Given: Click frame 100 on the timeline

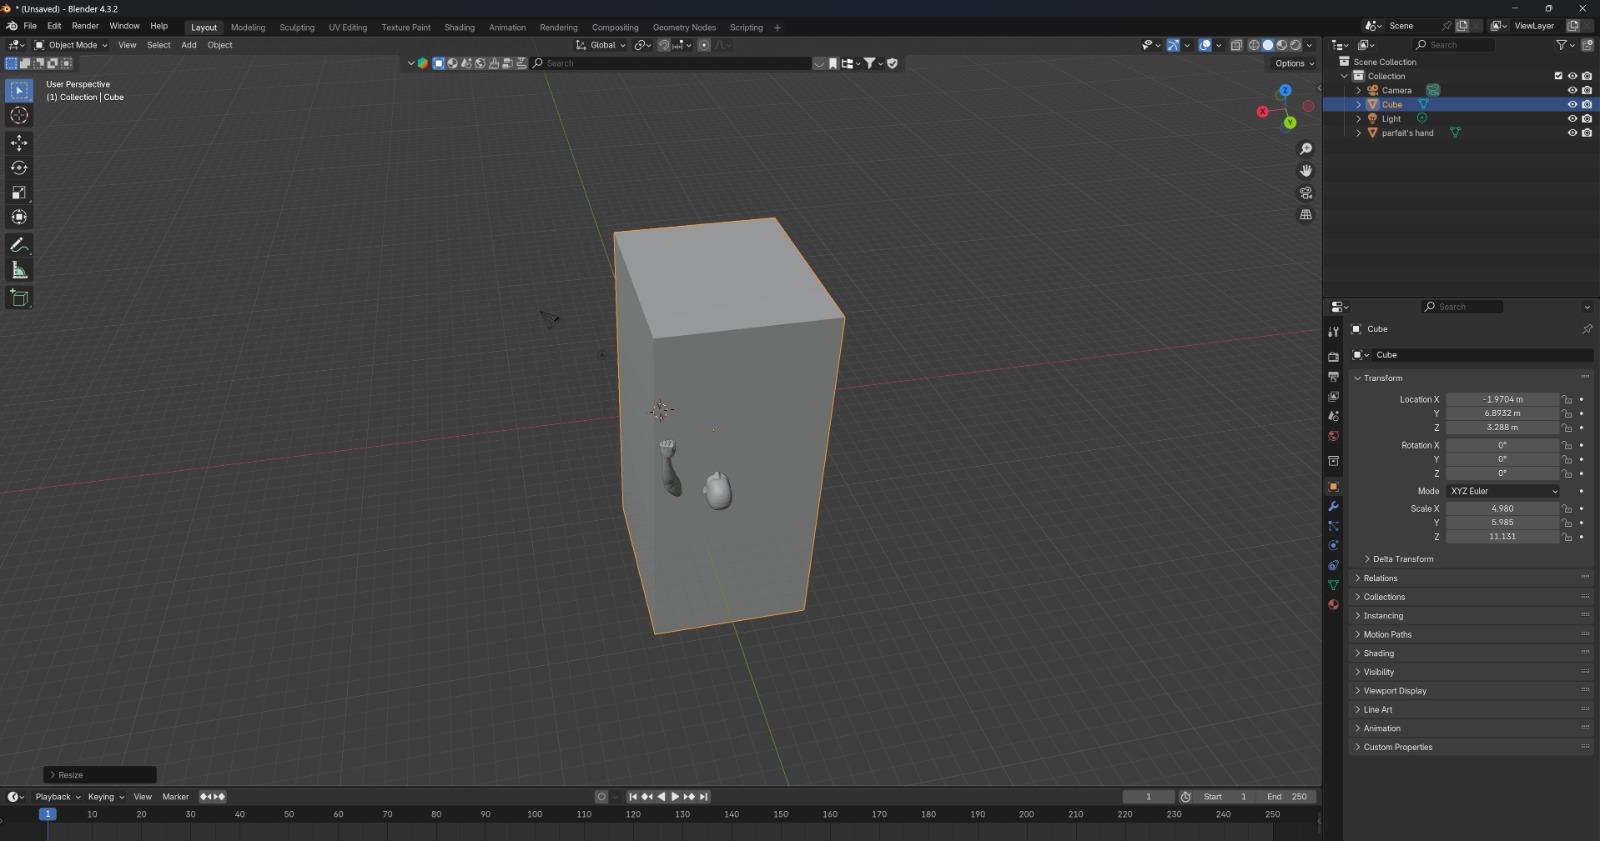Looking at the screenshot, I should point(535,815).
